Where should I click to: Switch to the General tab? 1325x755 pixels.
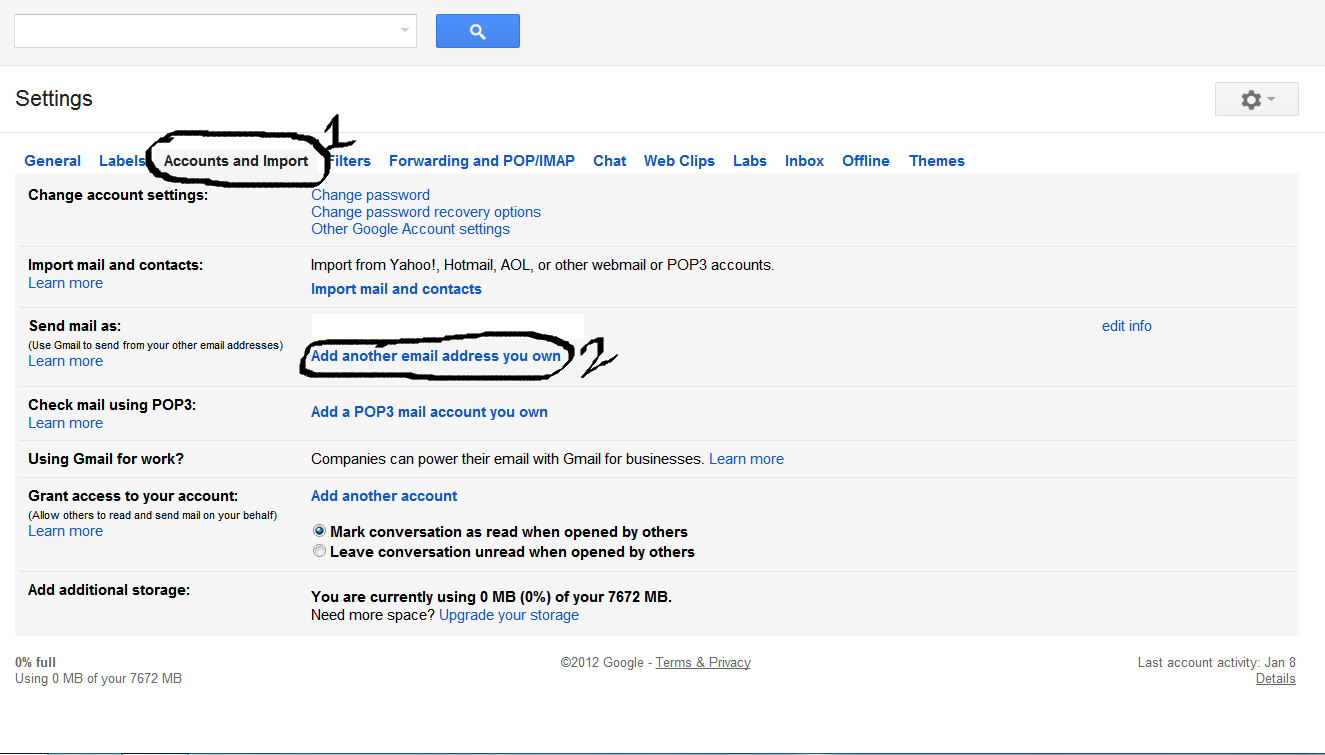click(53, 161)
